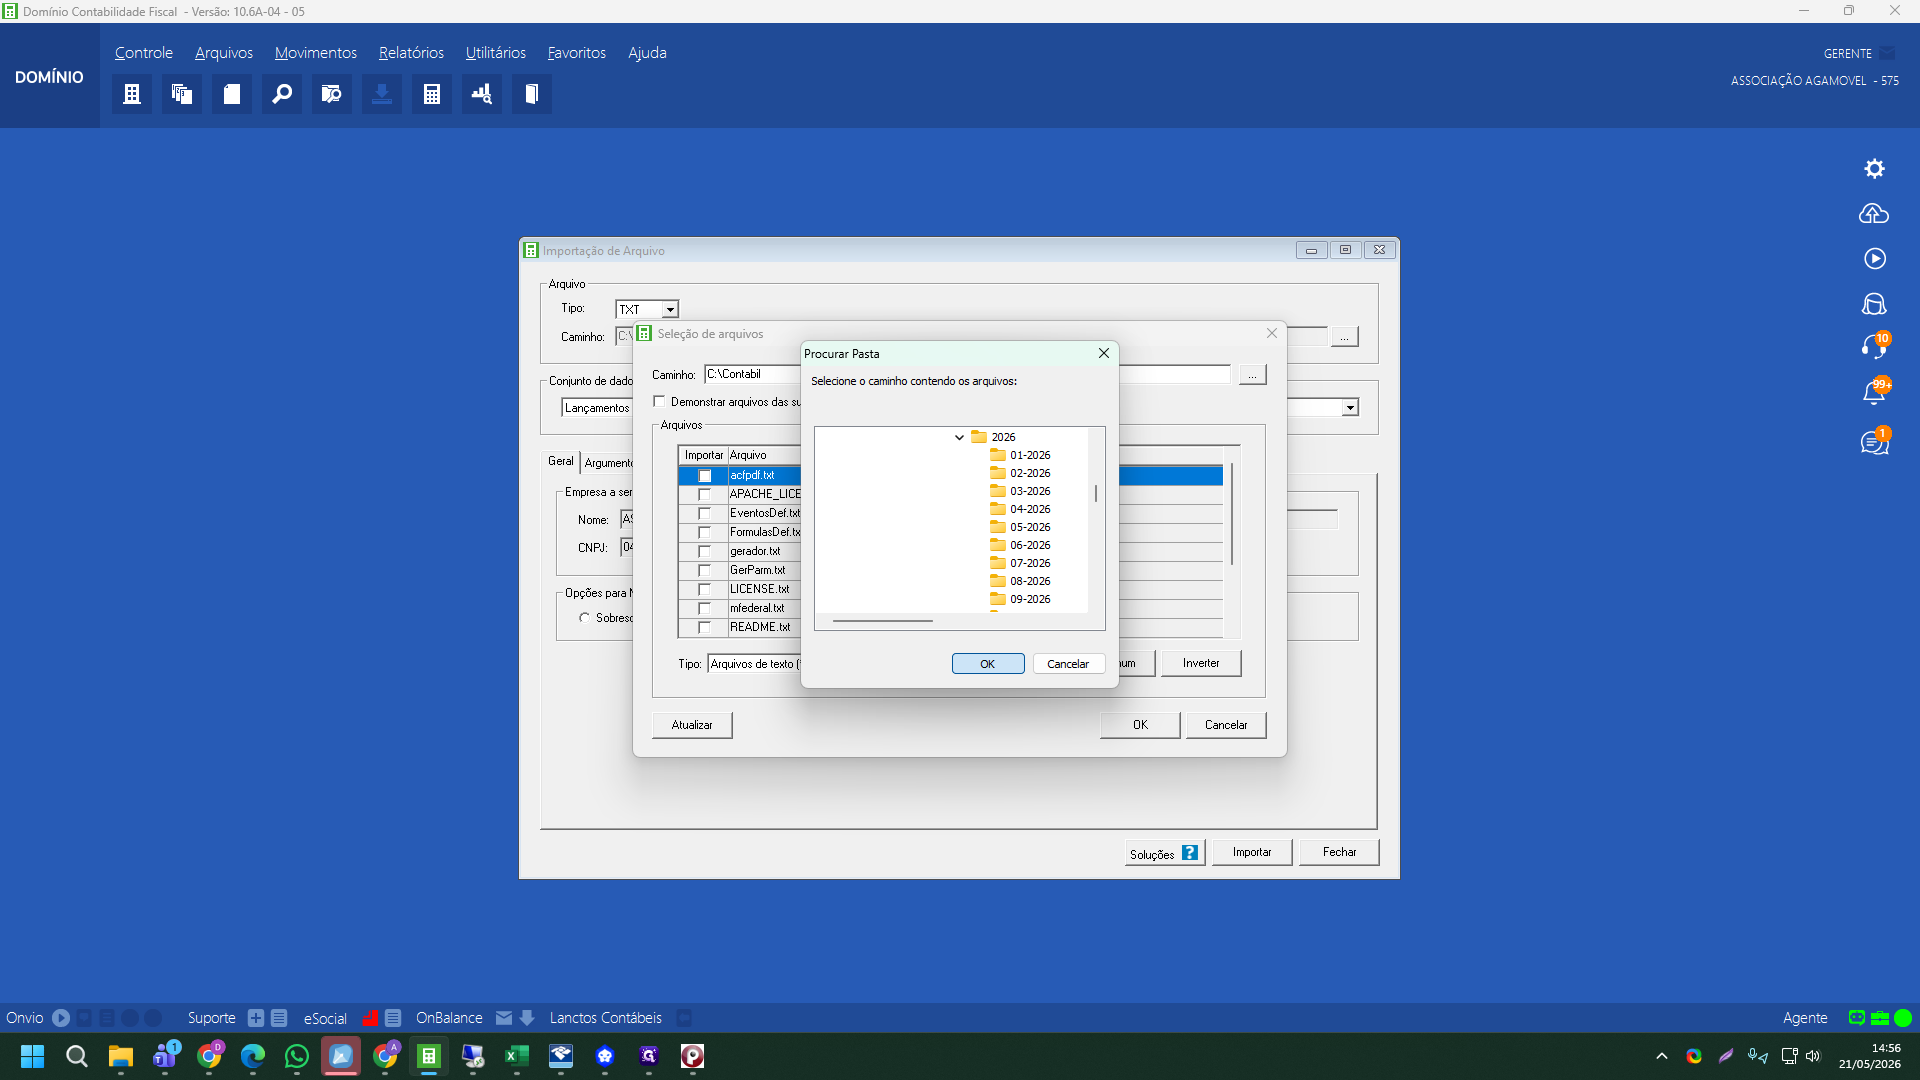
Task: Check the import box for mfederal.txt
Action: click(705, 609)
